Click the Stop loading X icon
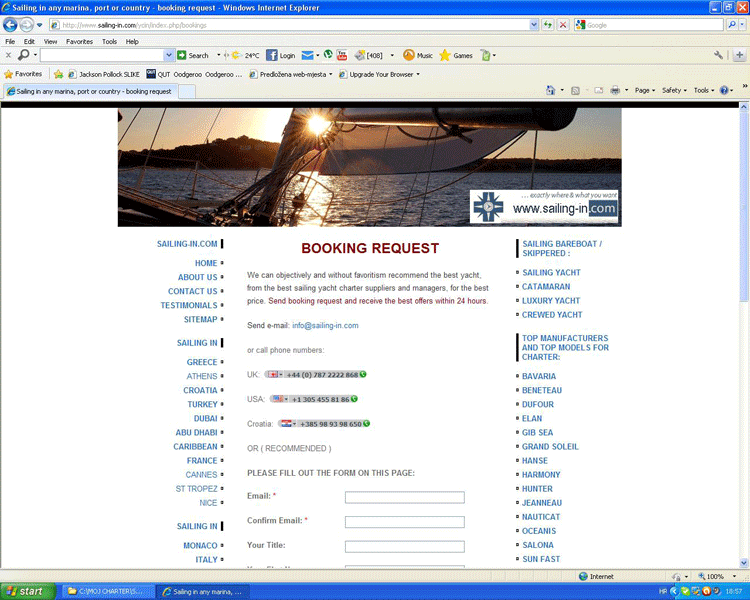 pyautogui.click(x=563, y=25)
